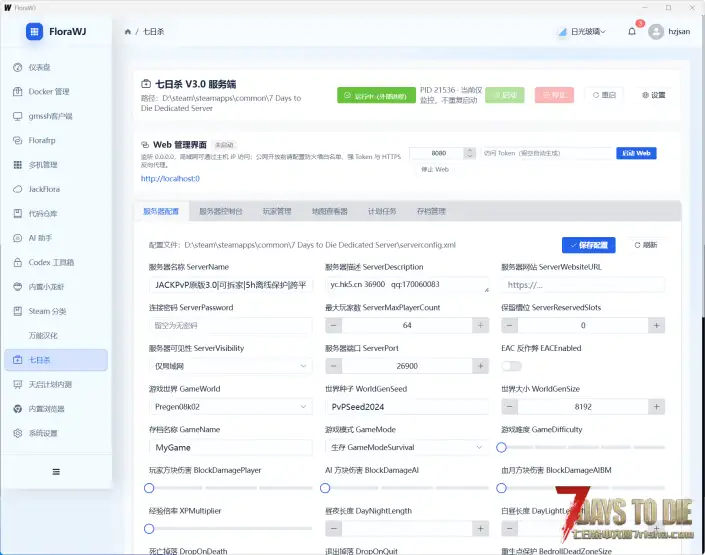The width and height of the screenshot is (705, 555).
Task: Select the Steam 分类 sidebar icon
Action: [18, 311]
